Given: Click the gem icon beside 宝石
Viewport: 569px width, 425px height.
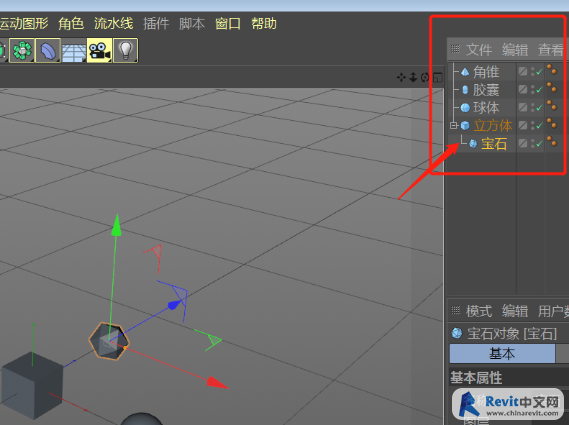Looking at the screenshot, I should [x=473, y=144].
